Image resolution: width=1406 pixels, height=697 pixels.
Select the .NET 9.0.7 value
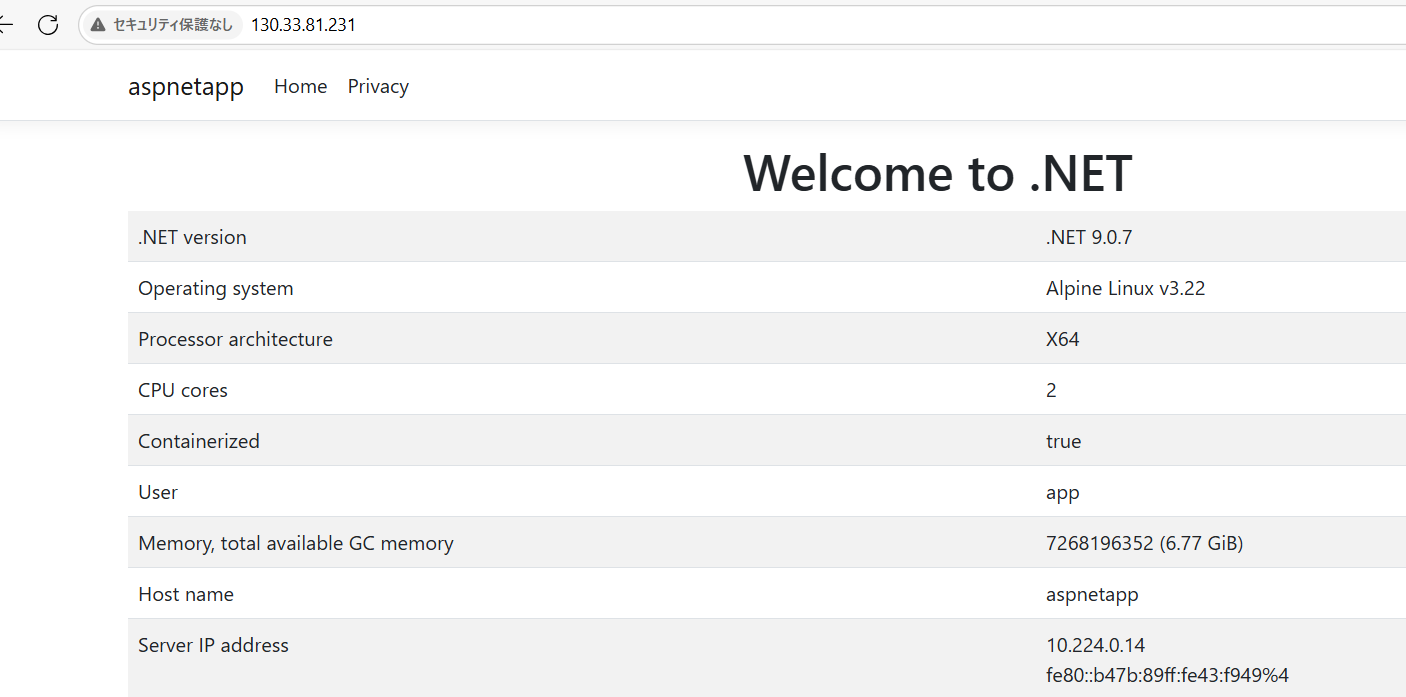tap(1088, 237)
